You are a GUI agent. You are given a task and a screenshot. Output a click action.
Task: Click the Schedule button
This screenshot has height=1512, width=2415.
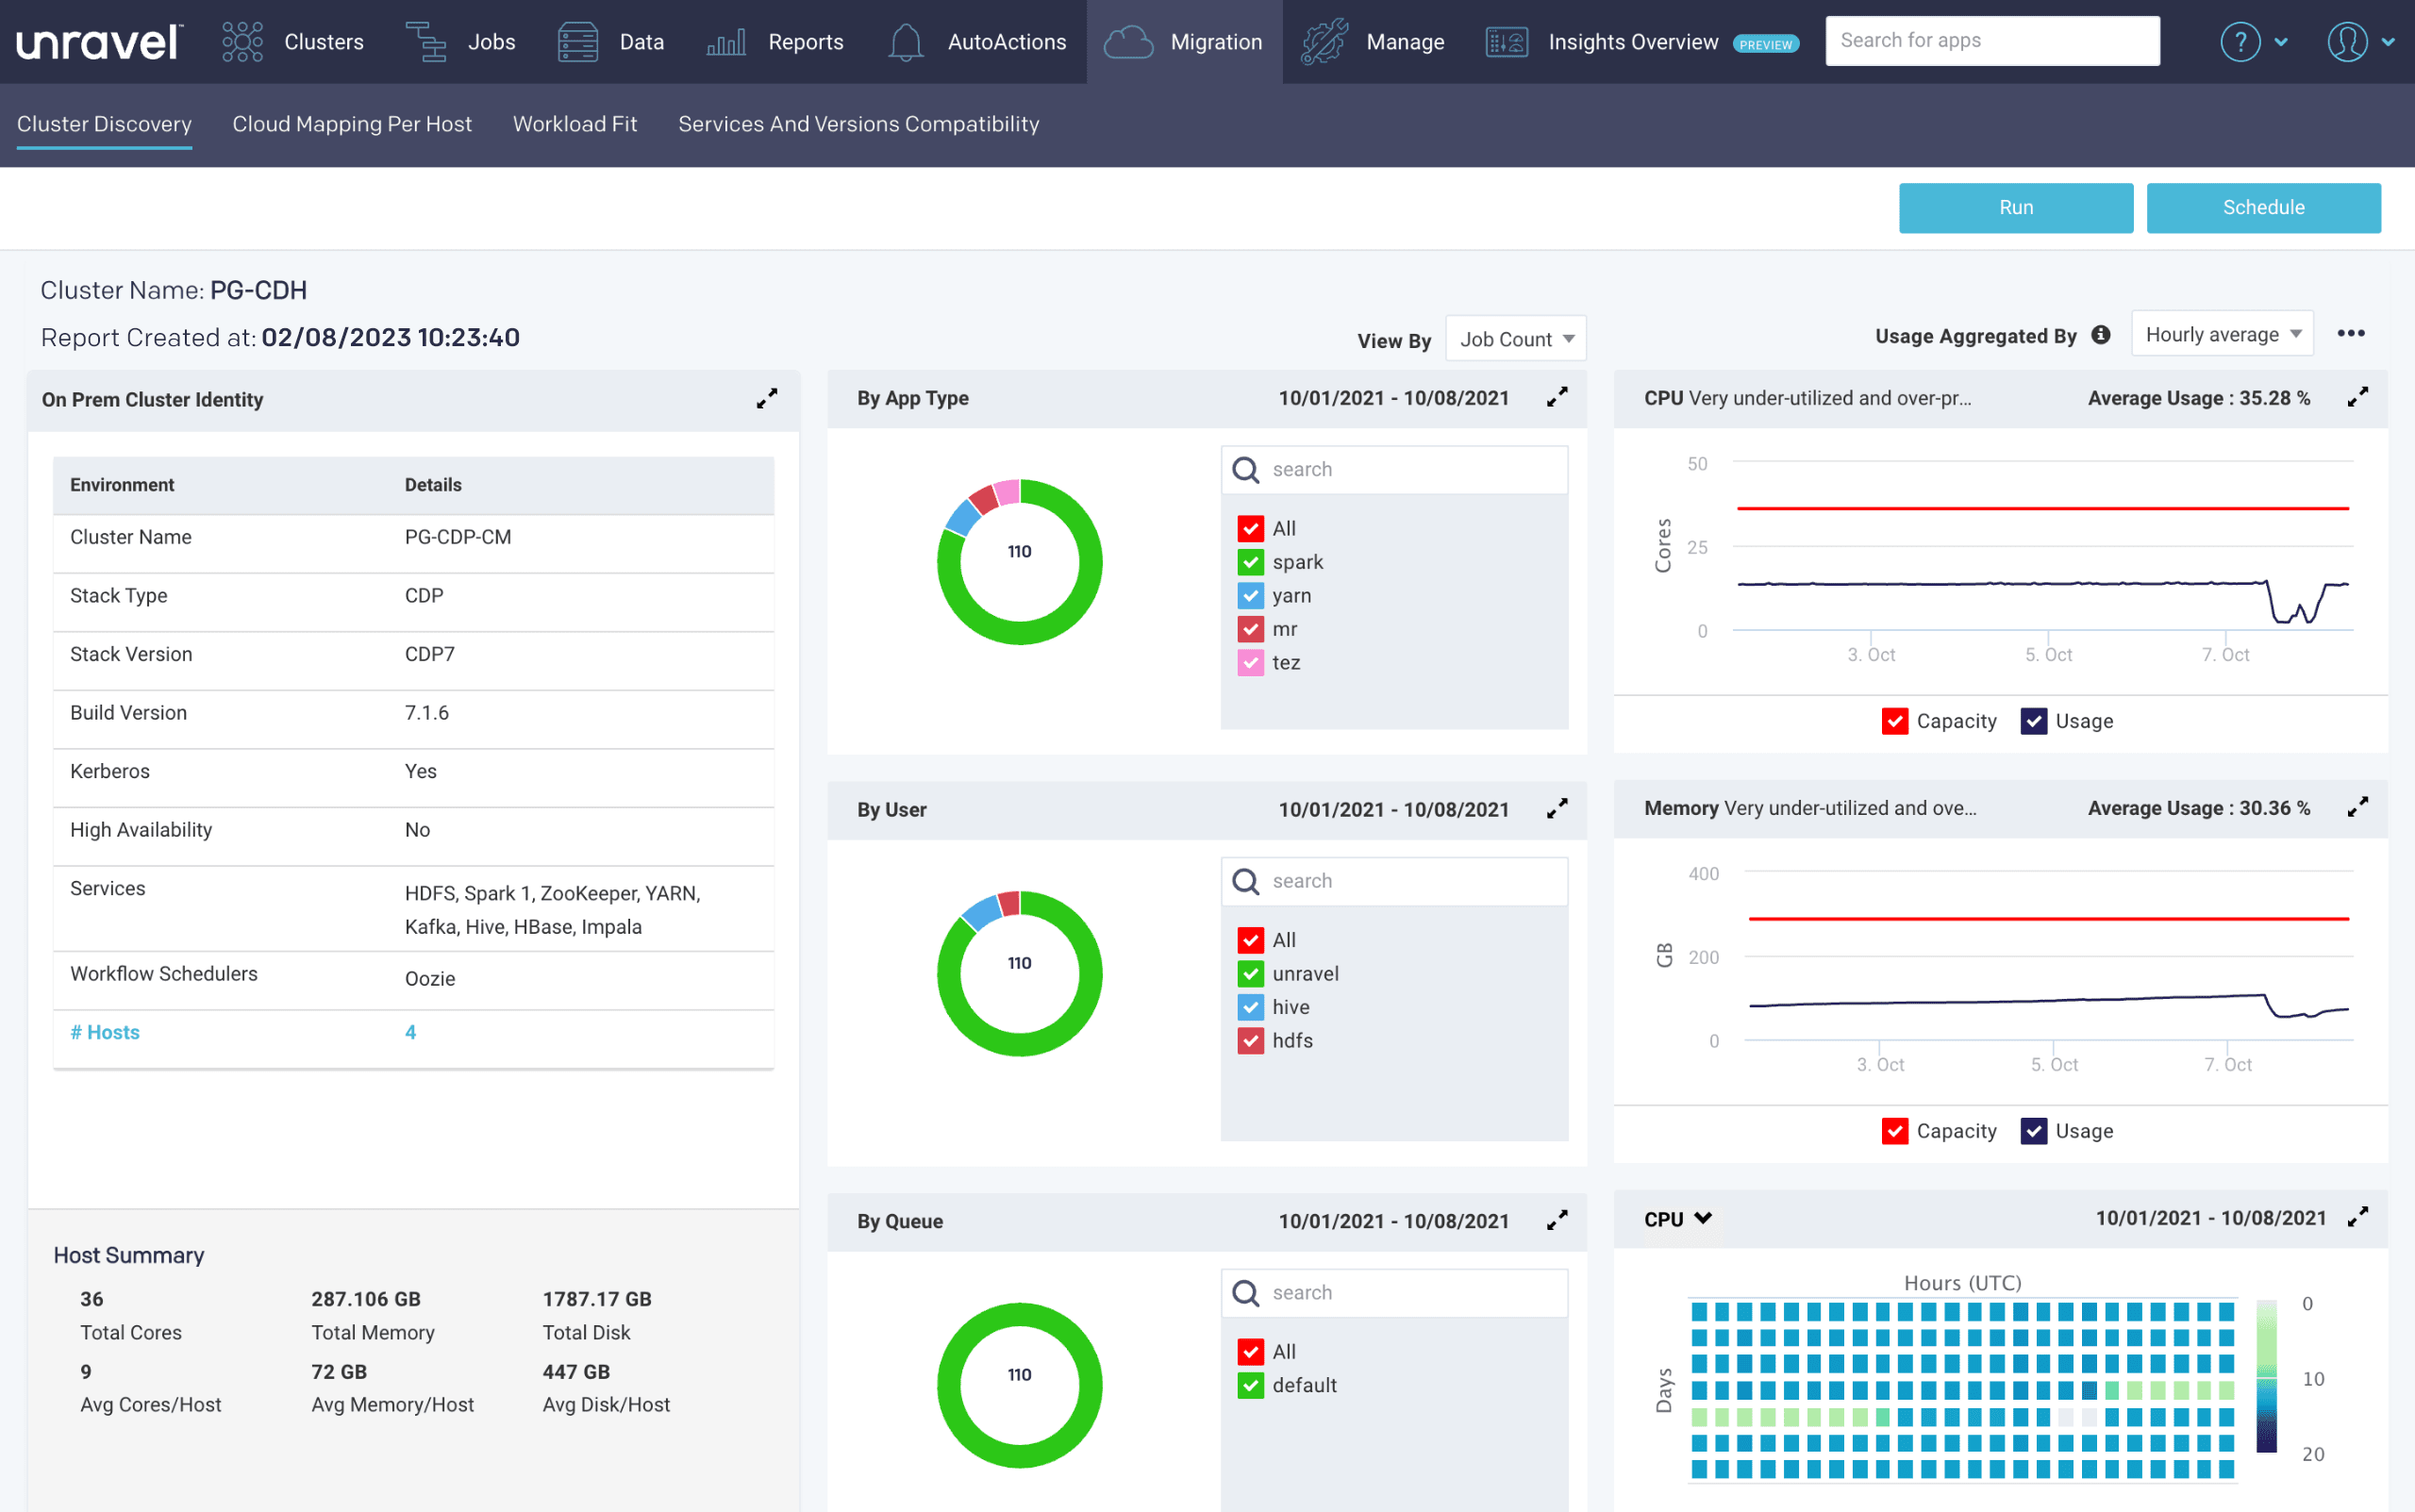[x=2263, y=207]
